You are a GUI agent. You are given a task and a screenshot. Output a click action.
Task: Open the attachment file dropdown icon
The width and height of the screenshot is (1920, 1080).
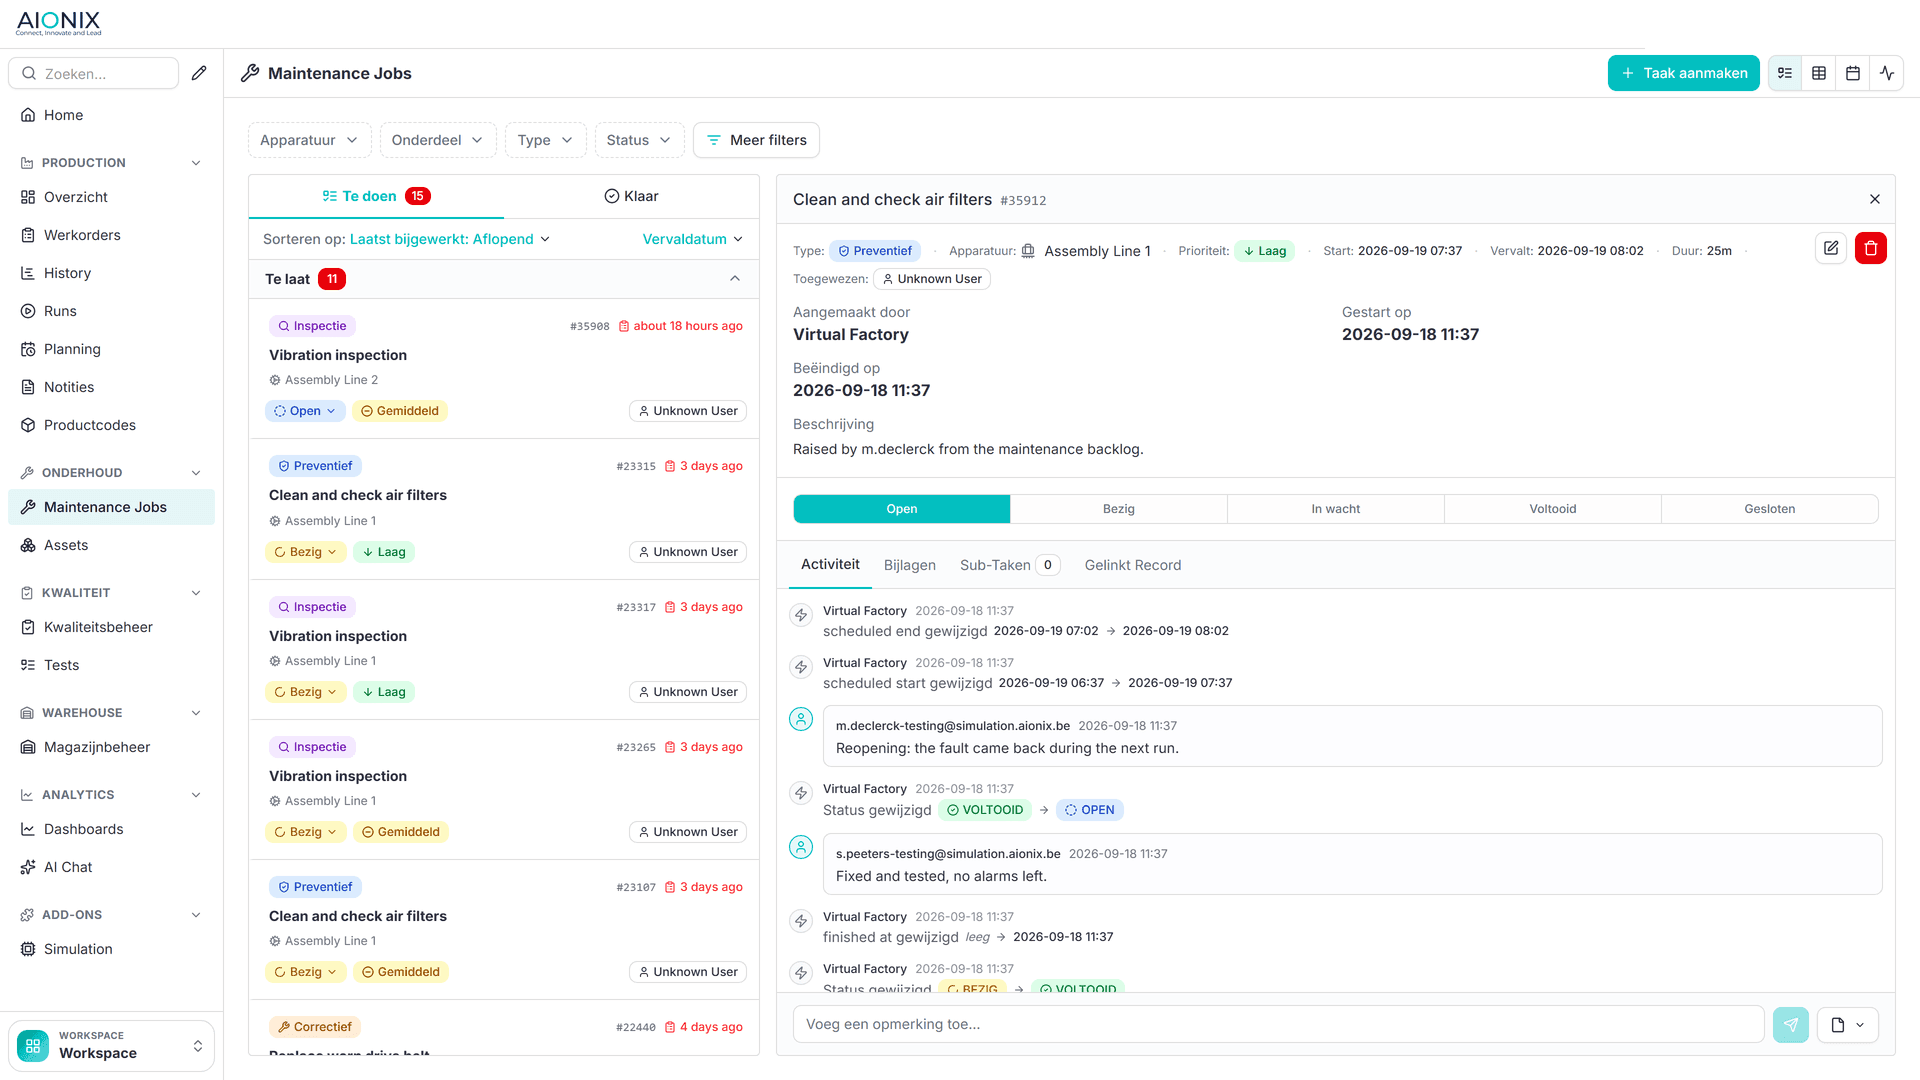pos(1848,1024)
